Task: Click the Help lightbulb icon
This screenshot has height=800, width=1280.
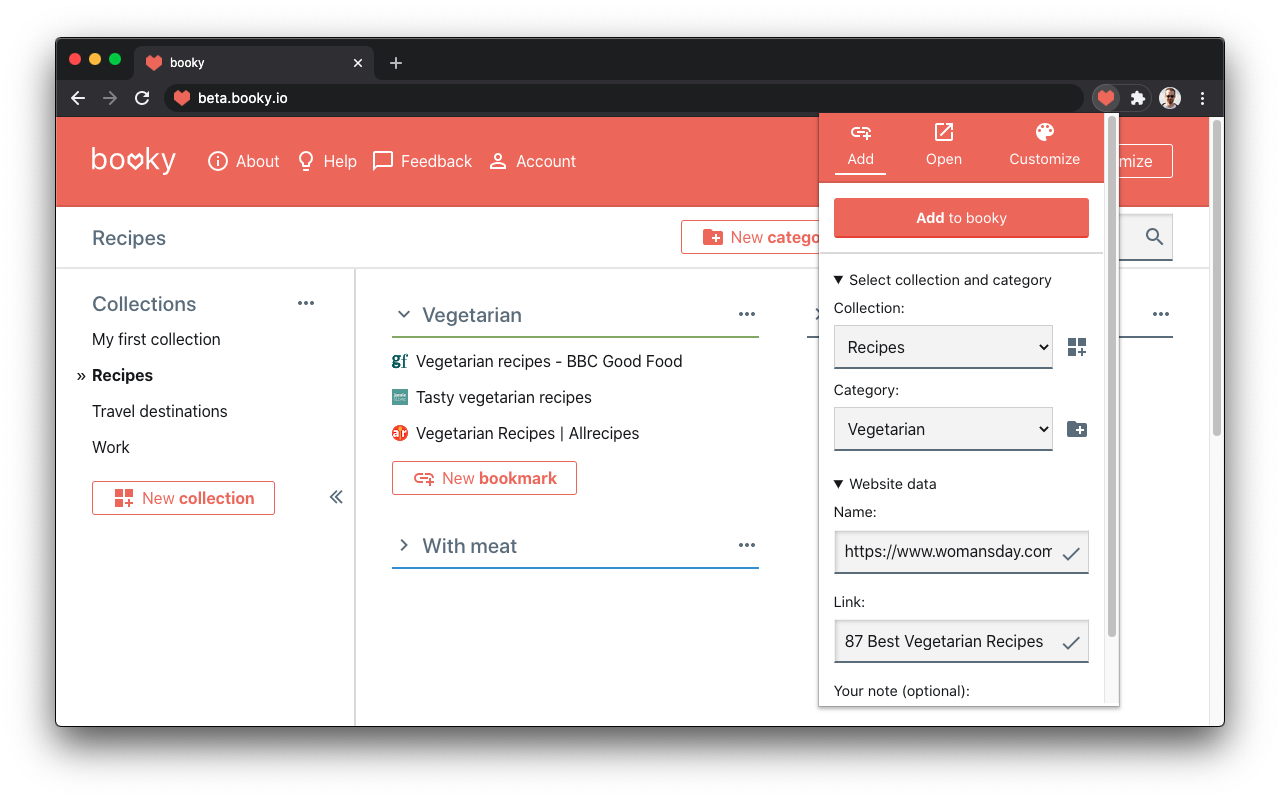Action: coord(305,161)
